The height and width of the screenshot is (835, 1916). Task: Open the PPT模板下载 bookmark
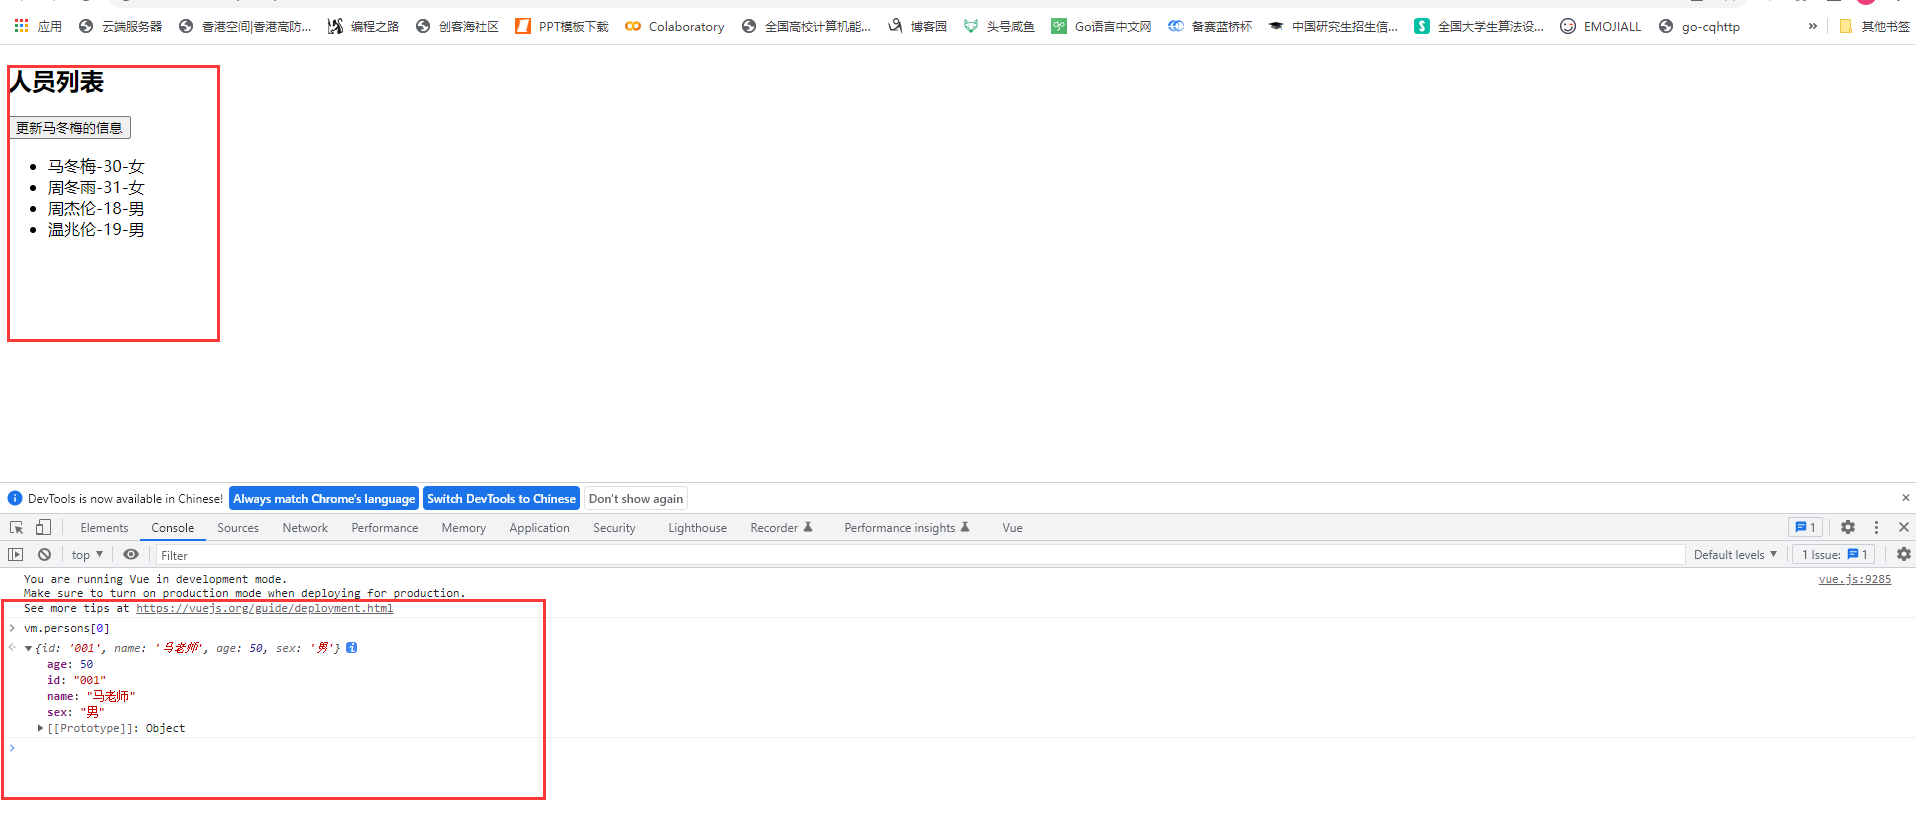tap(562, 26)
